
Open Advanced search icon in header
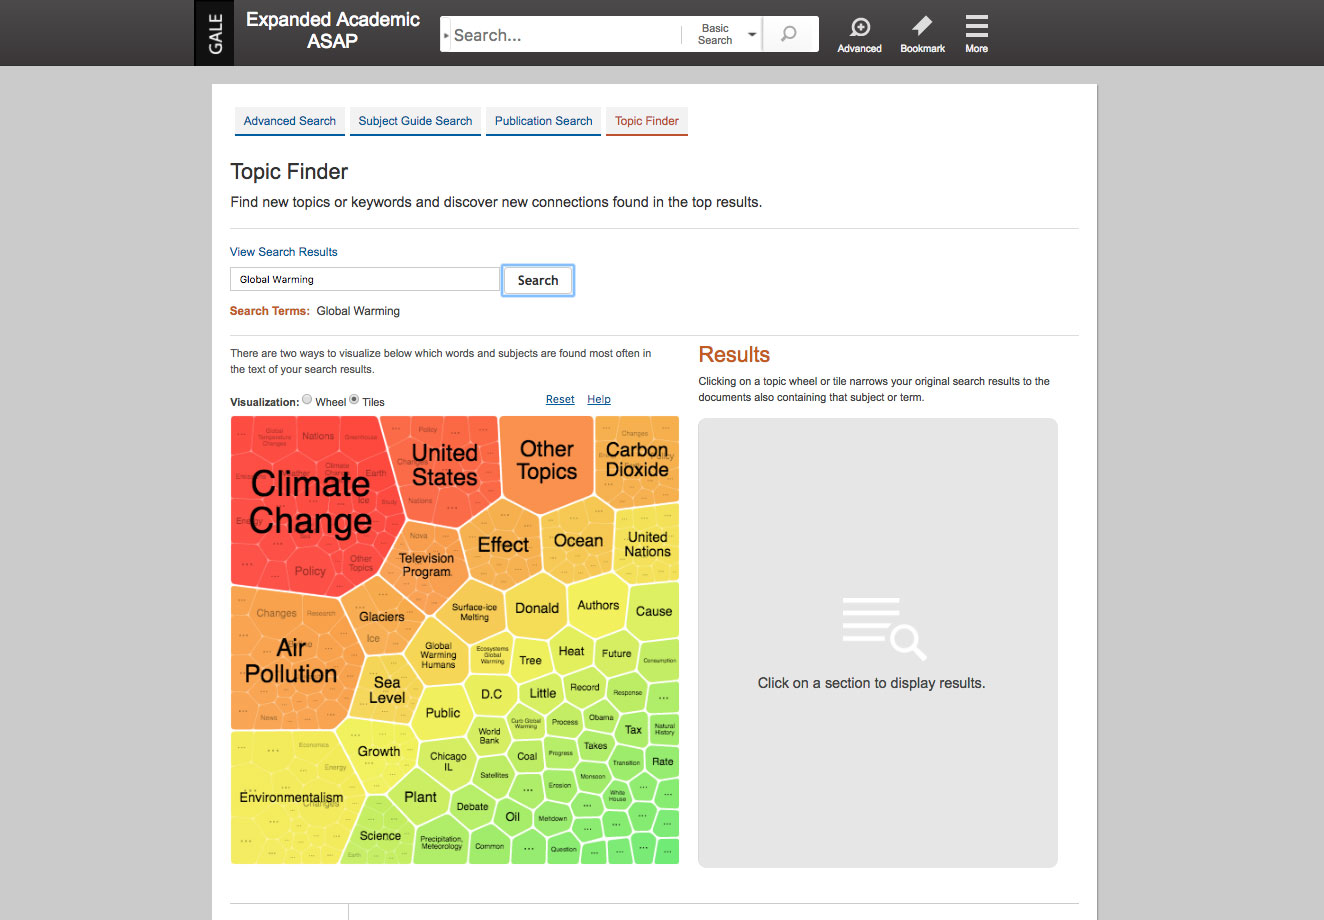coord(859,34)
